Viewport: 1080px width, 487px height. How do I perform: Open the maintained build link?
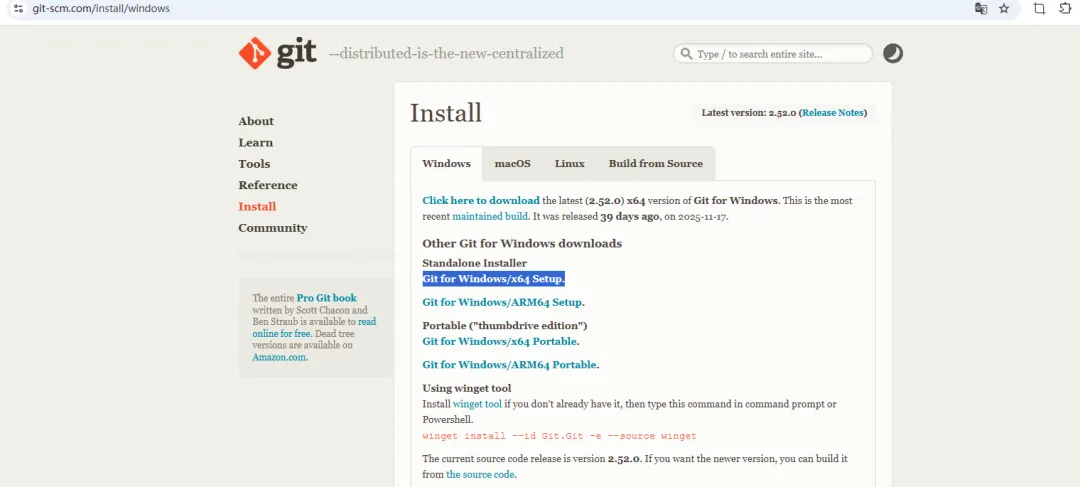[x=490, y=216]
